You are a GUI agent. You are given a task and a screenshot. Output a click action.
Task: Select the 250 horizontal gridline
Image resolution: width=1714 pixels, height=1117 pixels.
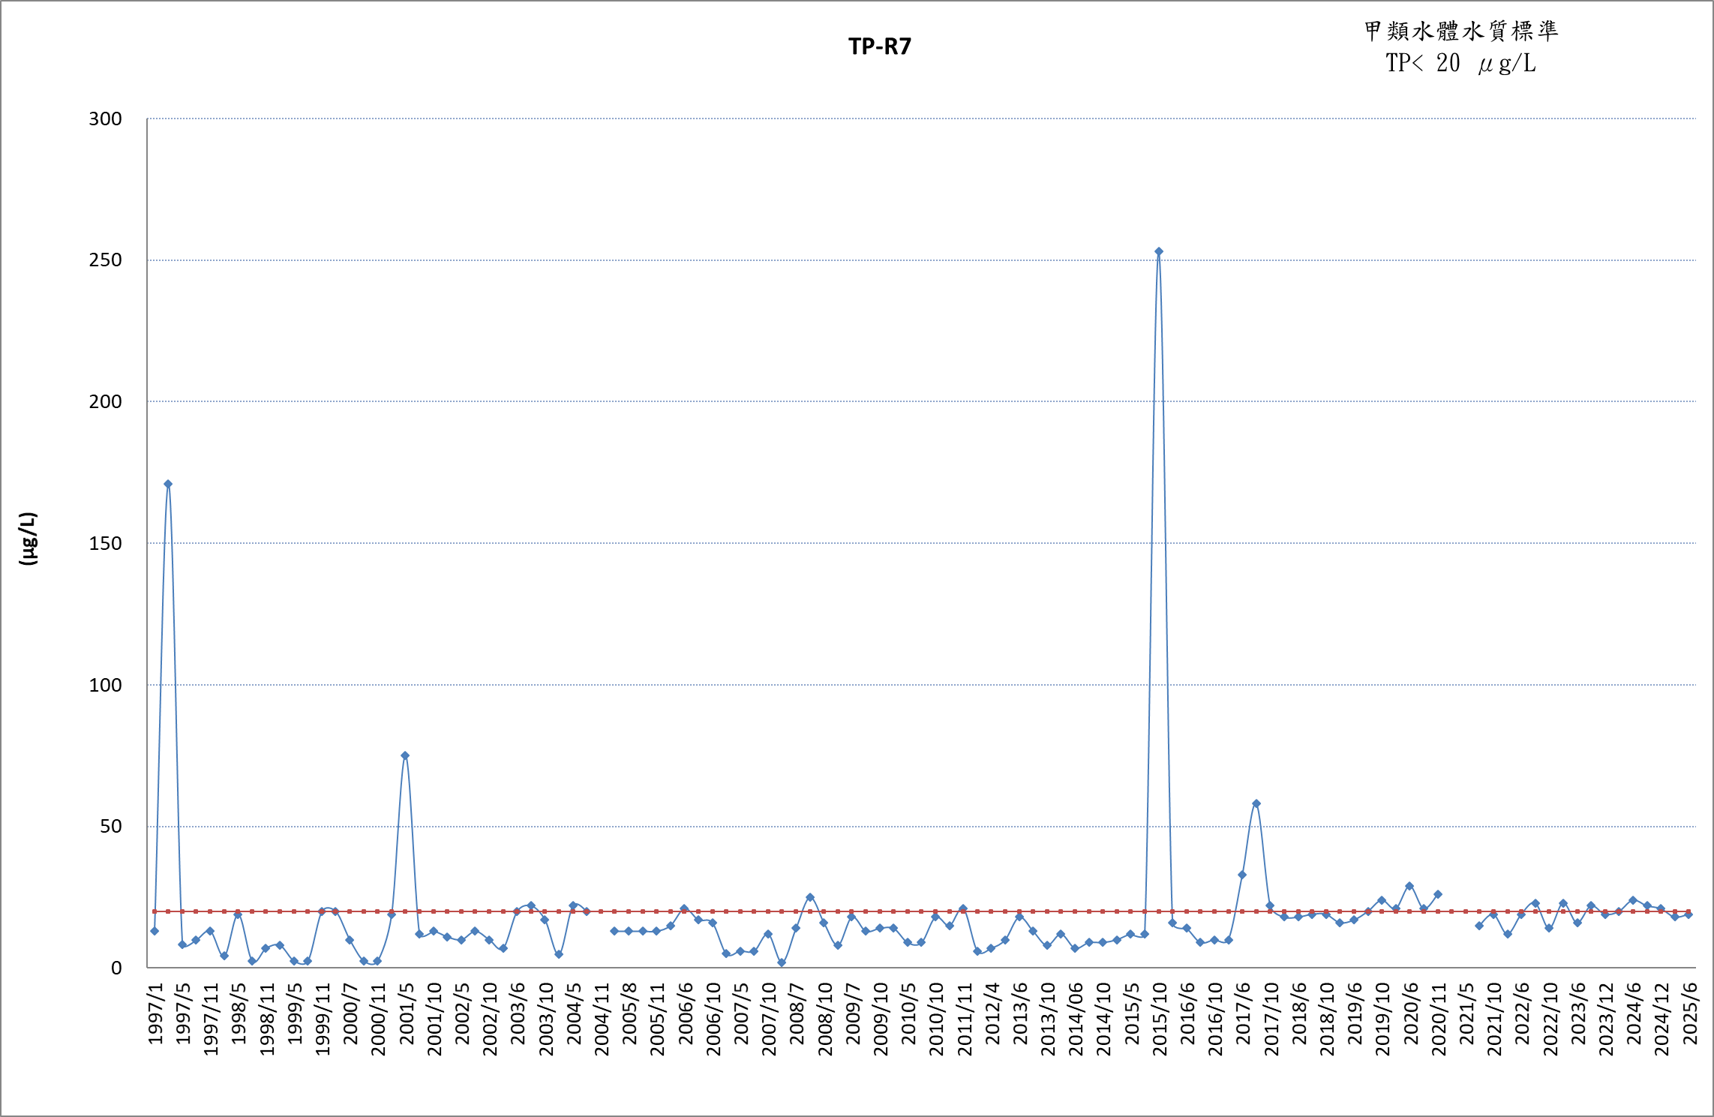920,260
